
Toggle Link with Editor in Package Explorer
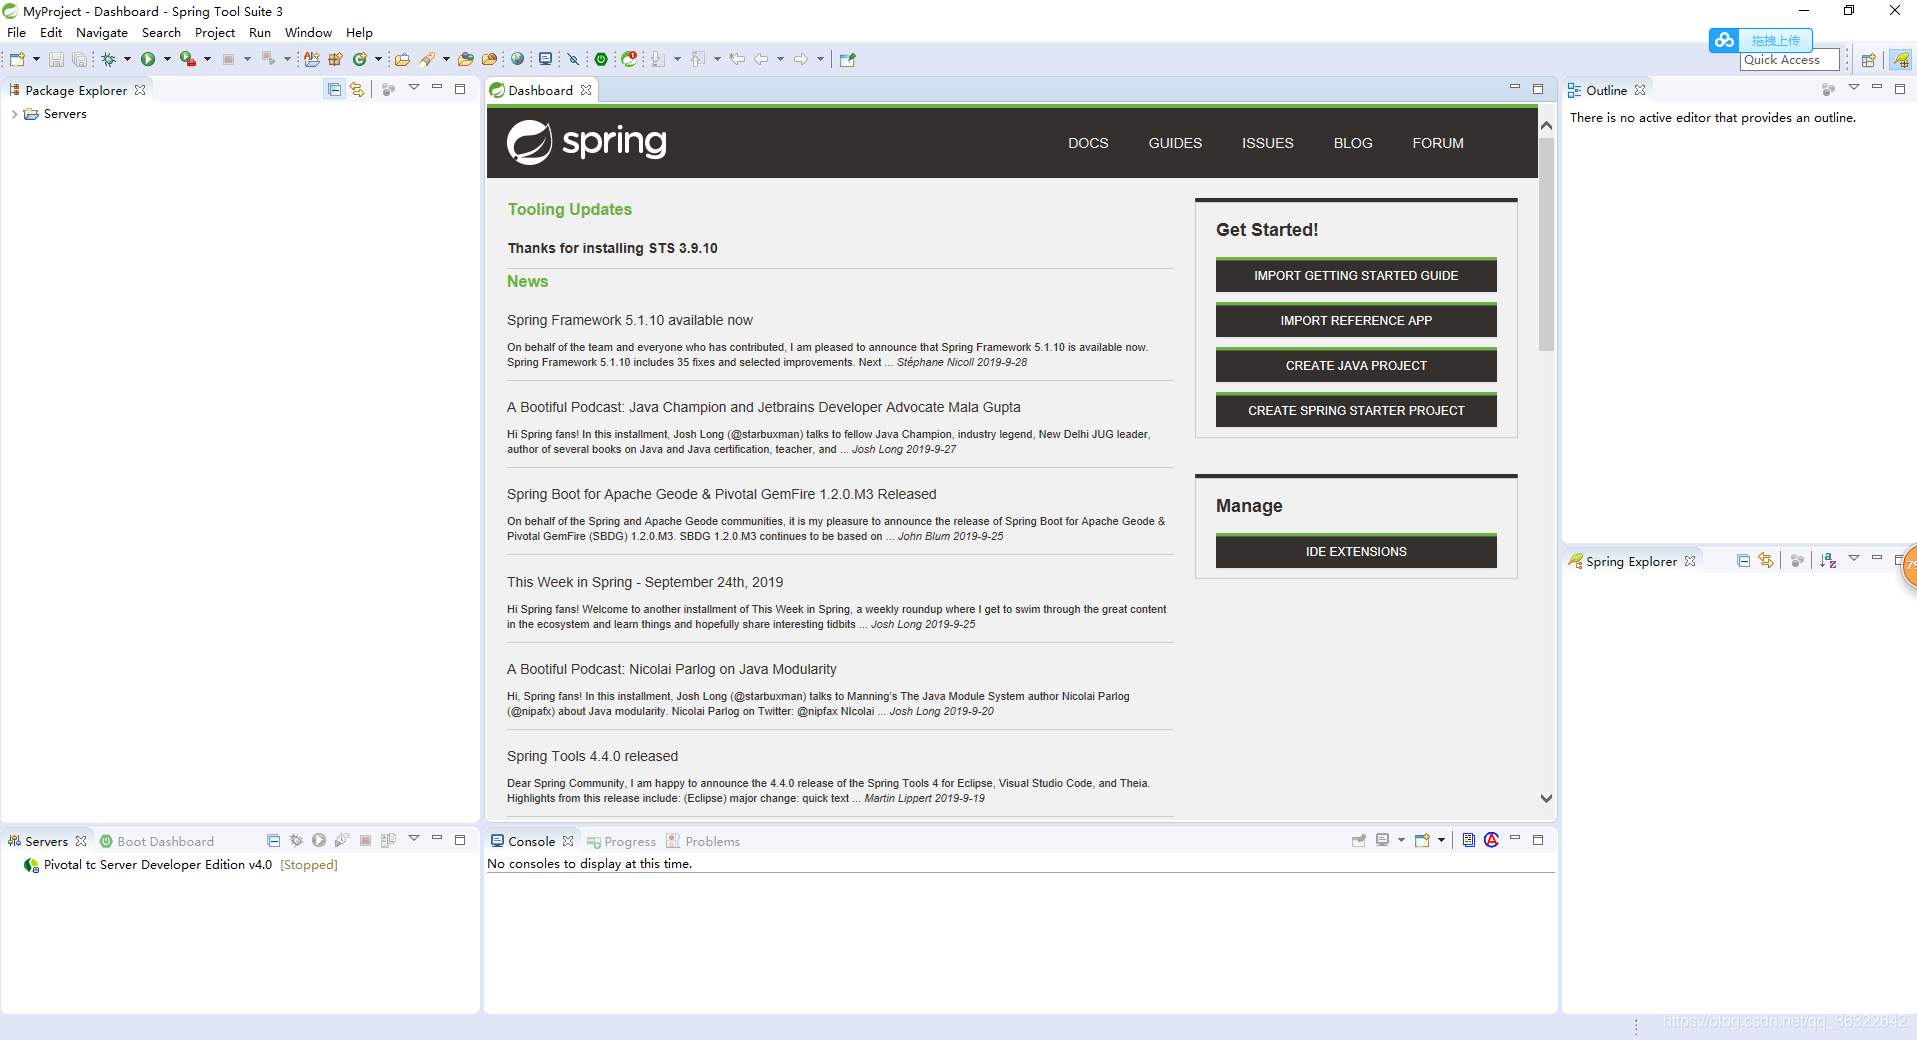(357, 89)
